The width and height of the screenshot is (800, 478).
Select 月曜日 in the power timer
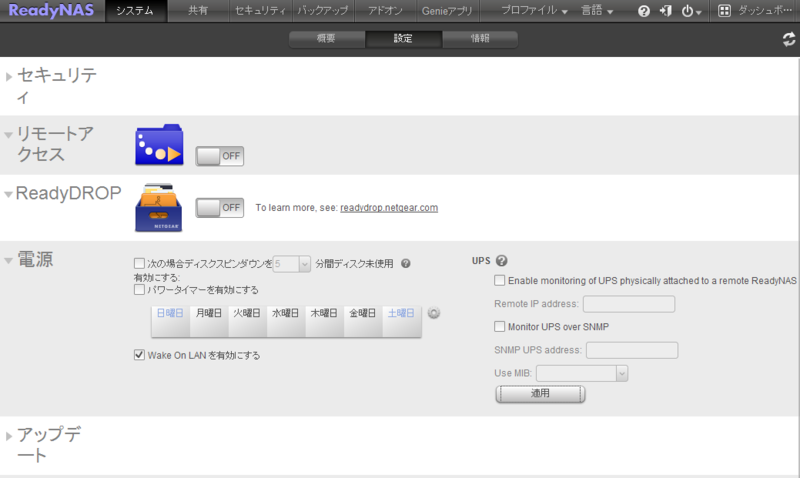click(209, 321)
